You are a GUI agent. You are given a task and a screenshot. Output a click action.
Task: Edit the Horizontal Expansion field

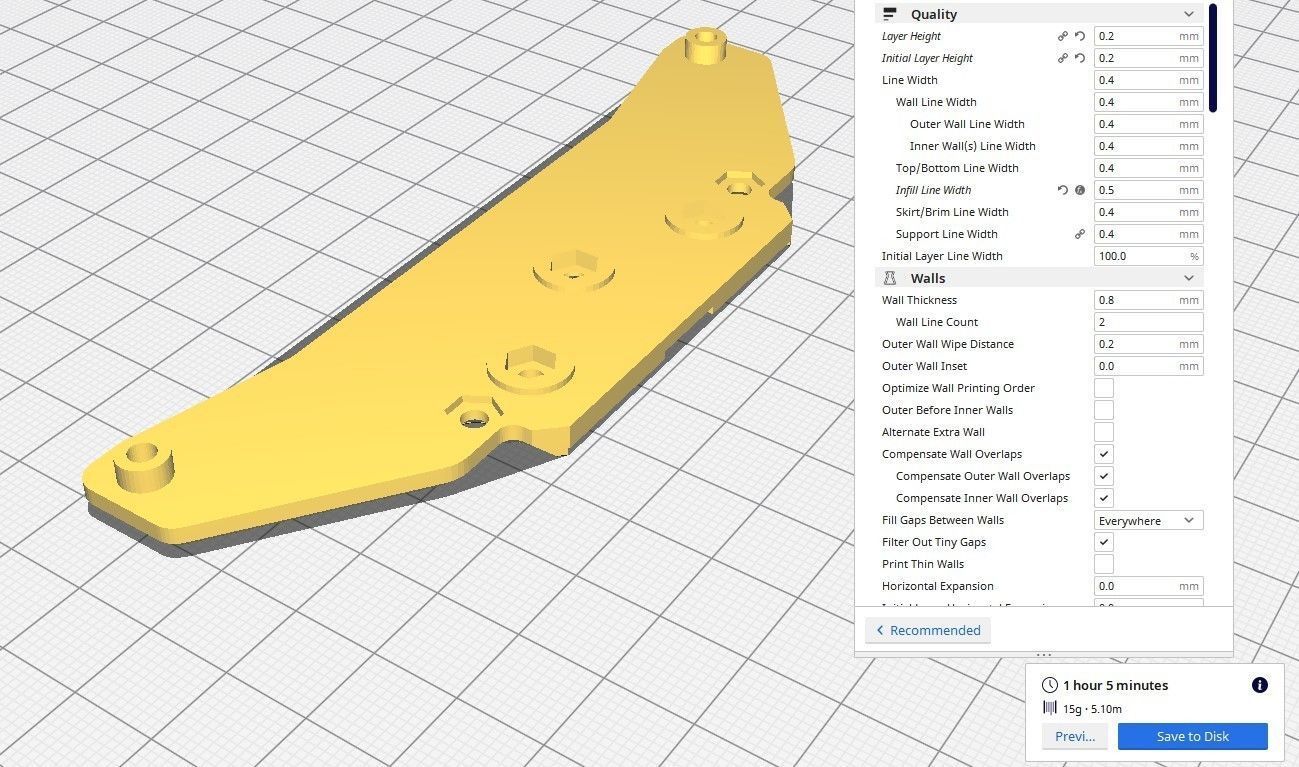click(1148, 586)
